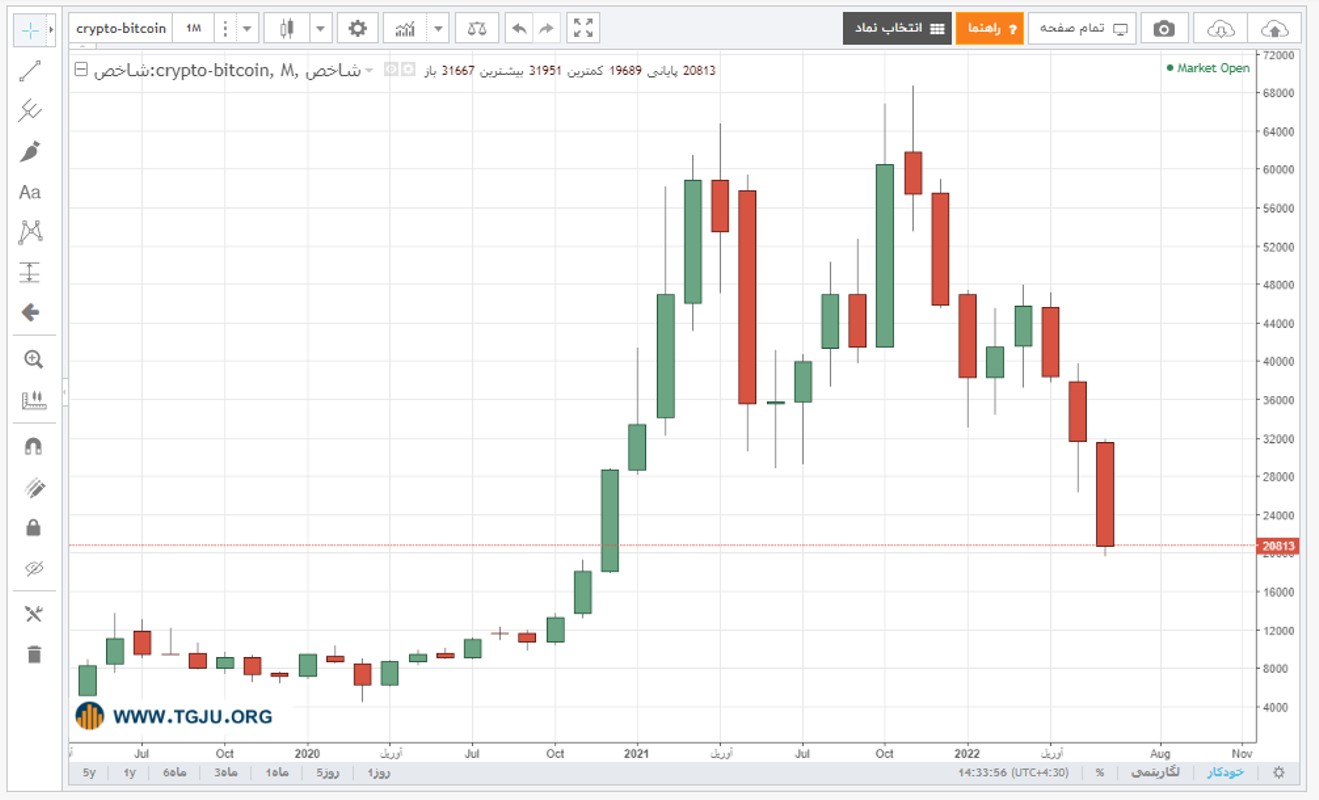Open the indicators dropdown arrow
The width and height of the screenshot is (1319, 800).
(438, 28)
